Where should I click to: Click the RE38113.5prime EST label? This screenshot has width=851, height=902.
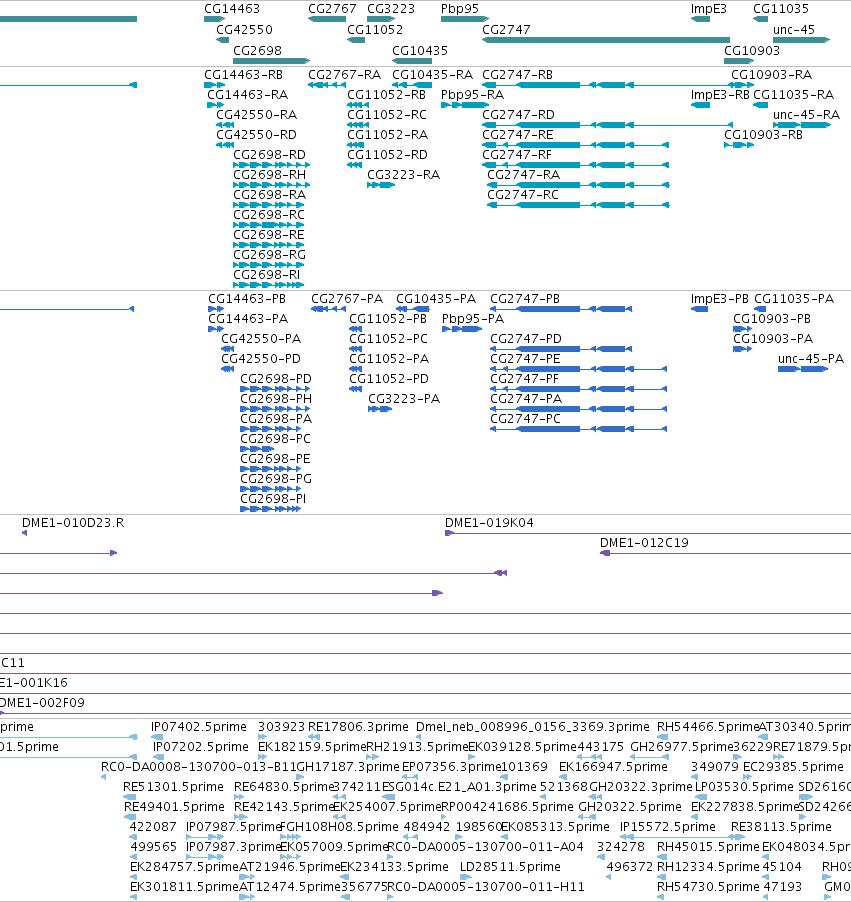pos(781,827)
